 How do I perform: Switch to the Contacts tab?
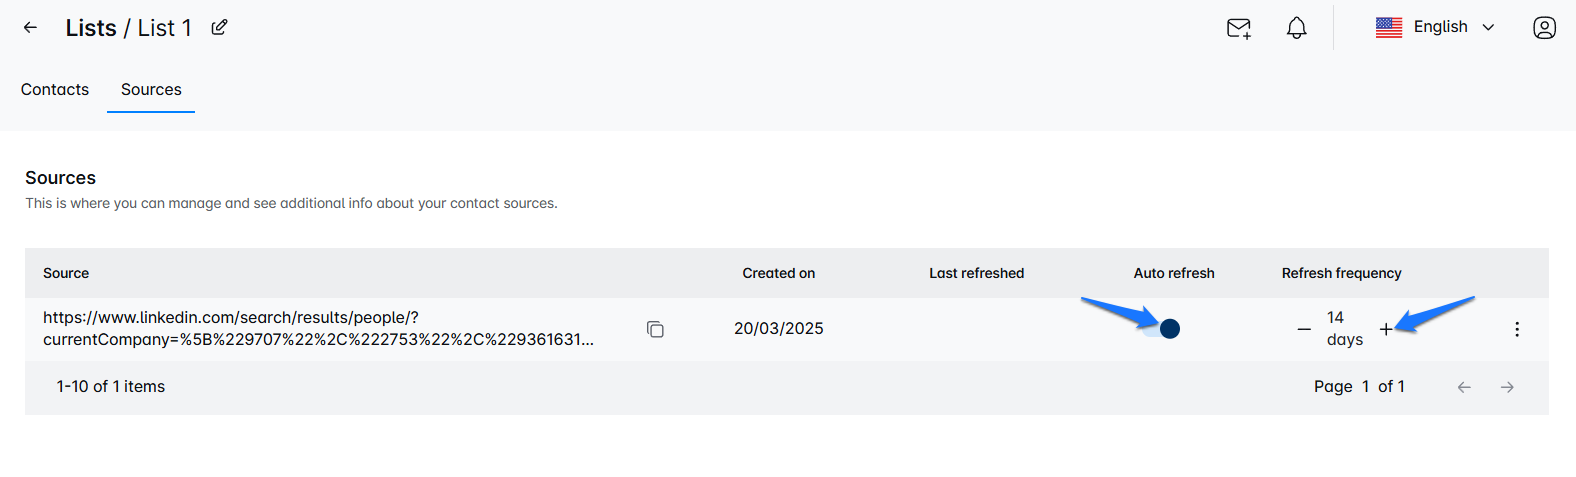[55, 90]
